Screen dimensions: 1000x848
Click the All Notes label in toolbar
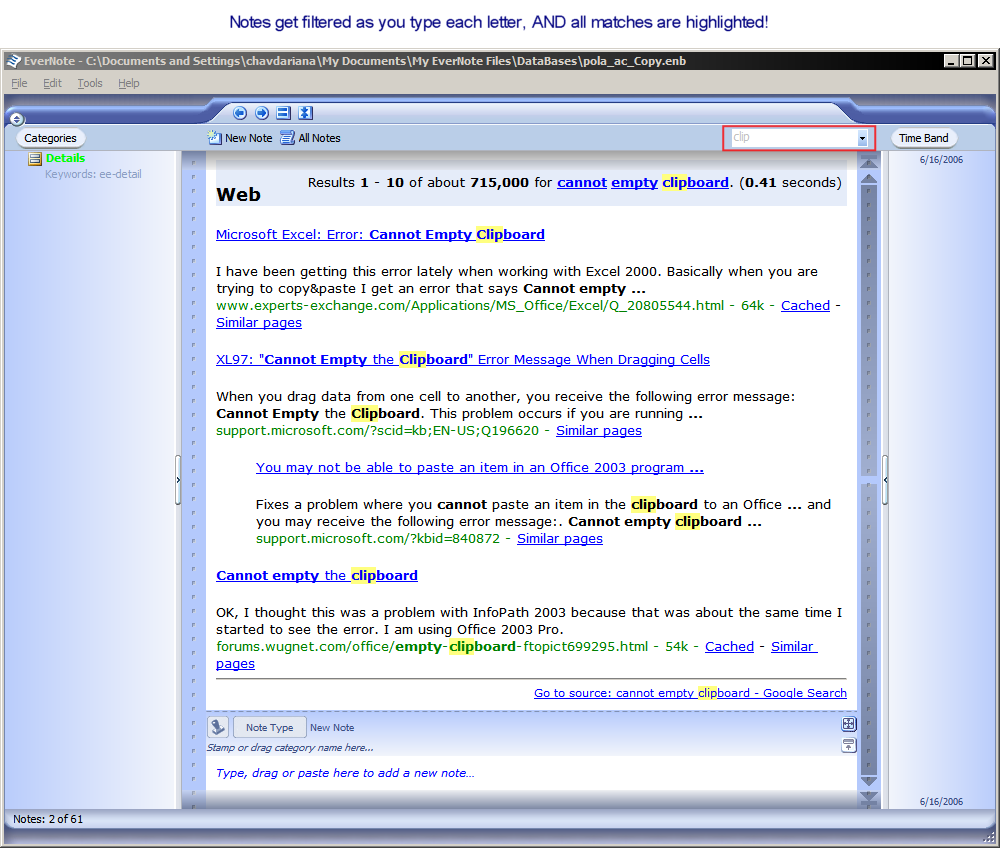click(x=320, y=138)
